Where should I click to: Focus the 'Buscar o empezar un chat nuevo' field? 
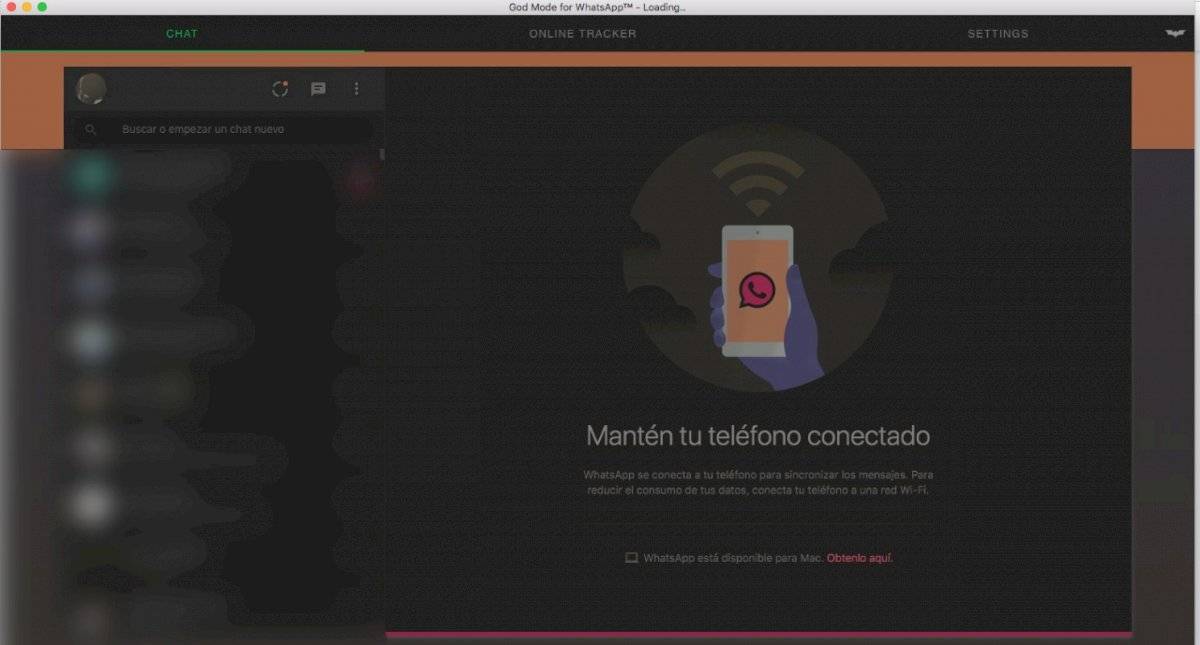click(222, 130)
